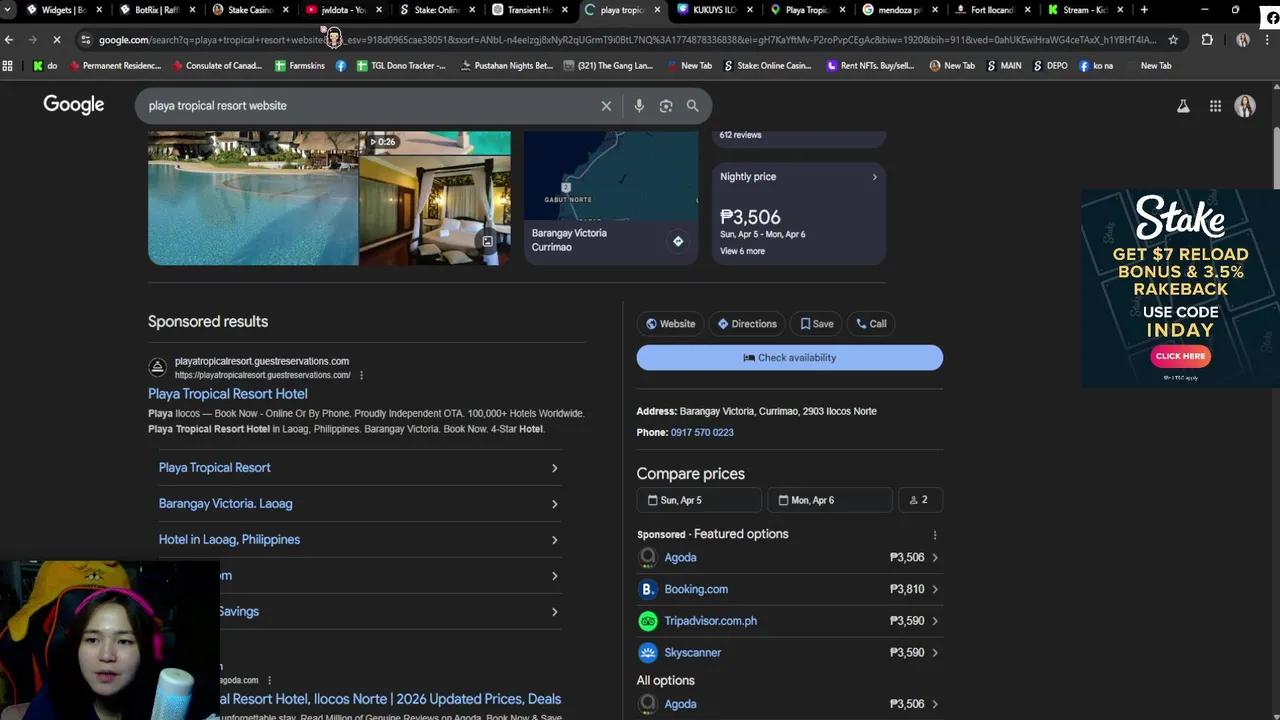Start voice search with the microphone icon
Viewport: 1280px width, 720px height.
tap(639, 106)
